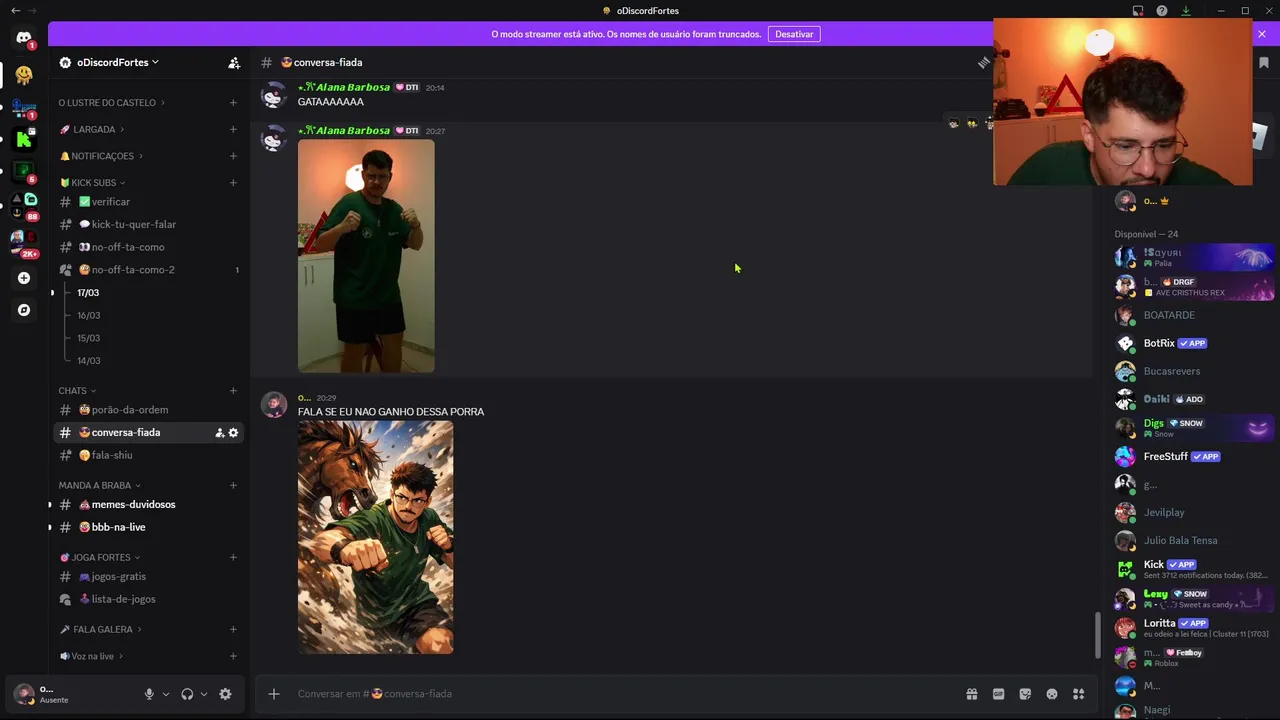Click the bookmark icon in channel header
This screenshot has height=720, width=1280.
pyautogui.click(x=1263, y=62)
